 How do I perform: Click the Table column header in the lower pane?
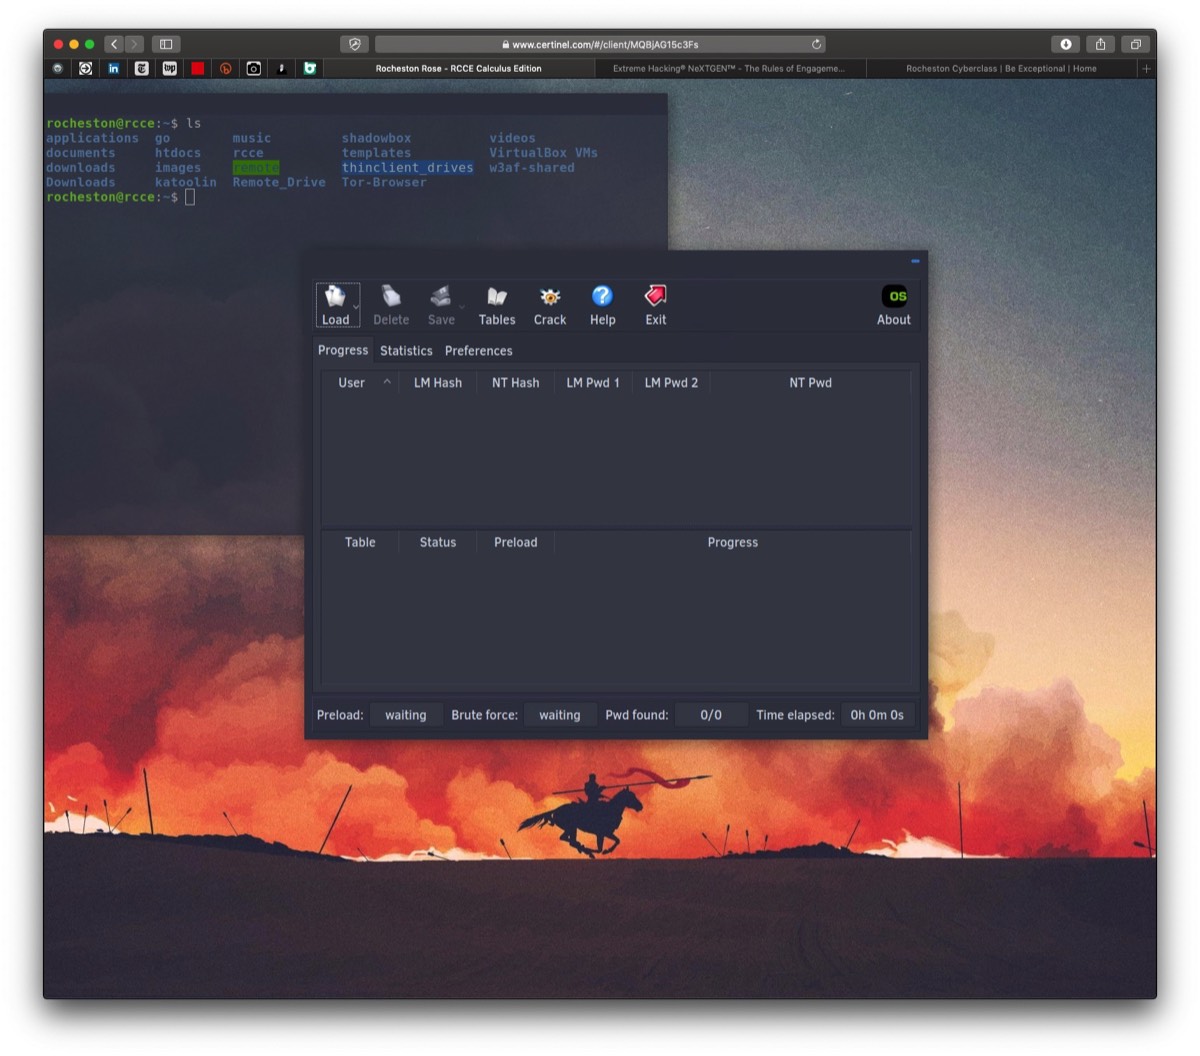[360, 542]
